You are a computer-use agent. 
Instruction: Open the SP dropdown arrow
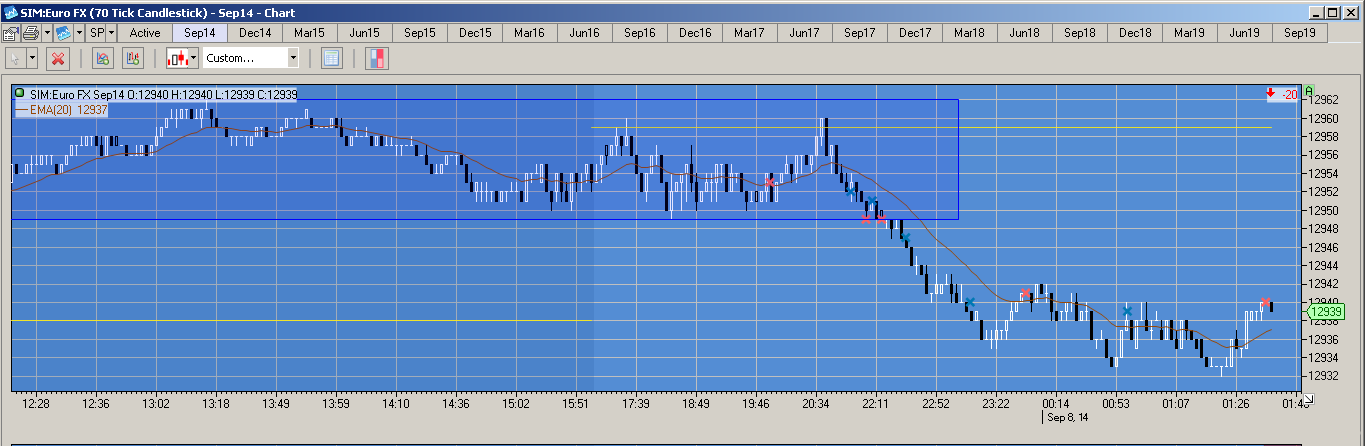(x=111, y=33)
